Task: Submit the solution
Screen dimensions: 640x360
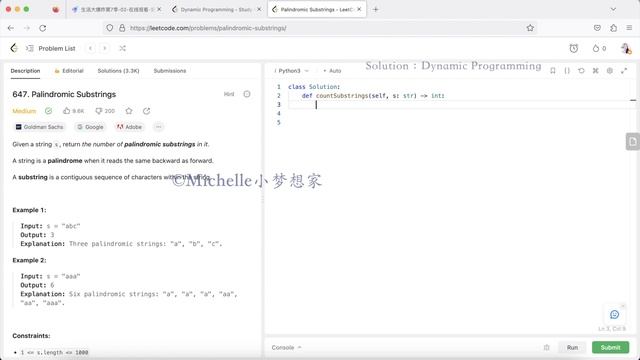Action: click(610, 347)
